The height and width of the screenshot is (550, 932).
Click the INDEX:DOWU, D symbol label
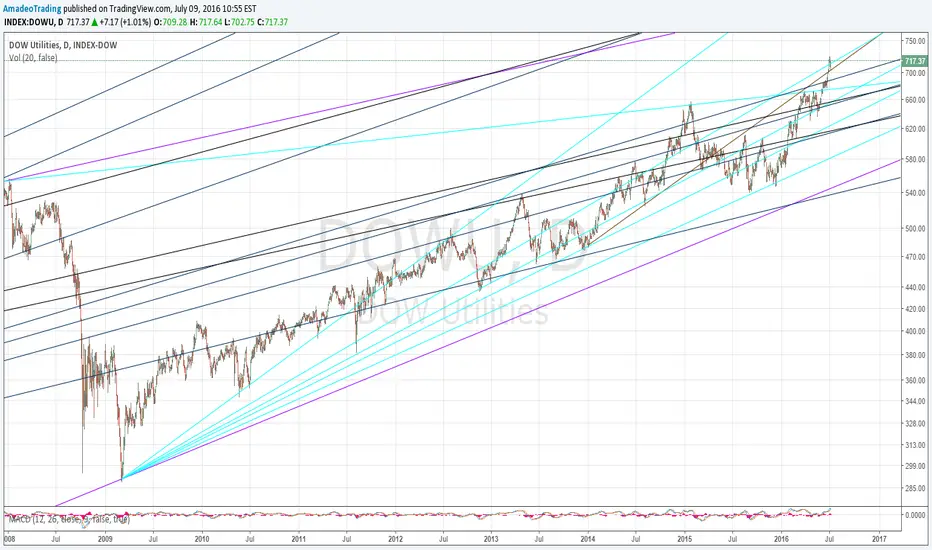pos(34,22)
